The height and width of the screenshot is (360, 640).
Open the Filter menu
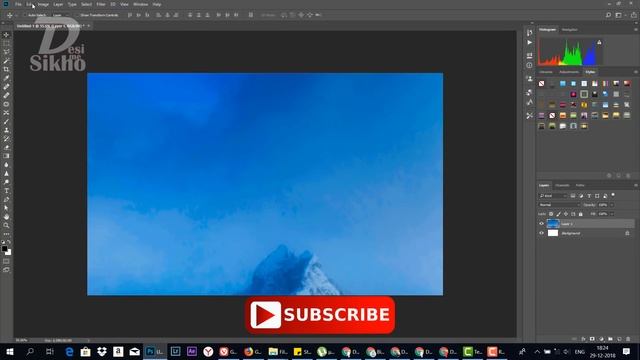[101, 4]
